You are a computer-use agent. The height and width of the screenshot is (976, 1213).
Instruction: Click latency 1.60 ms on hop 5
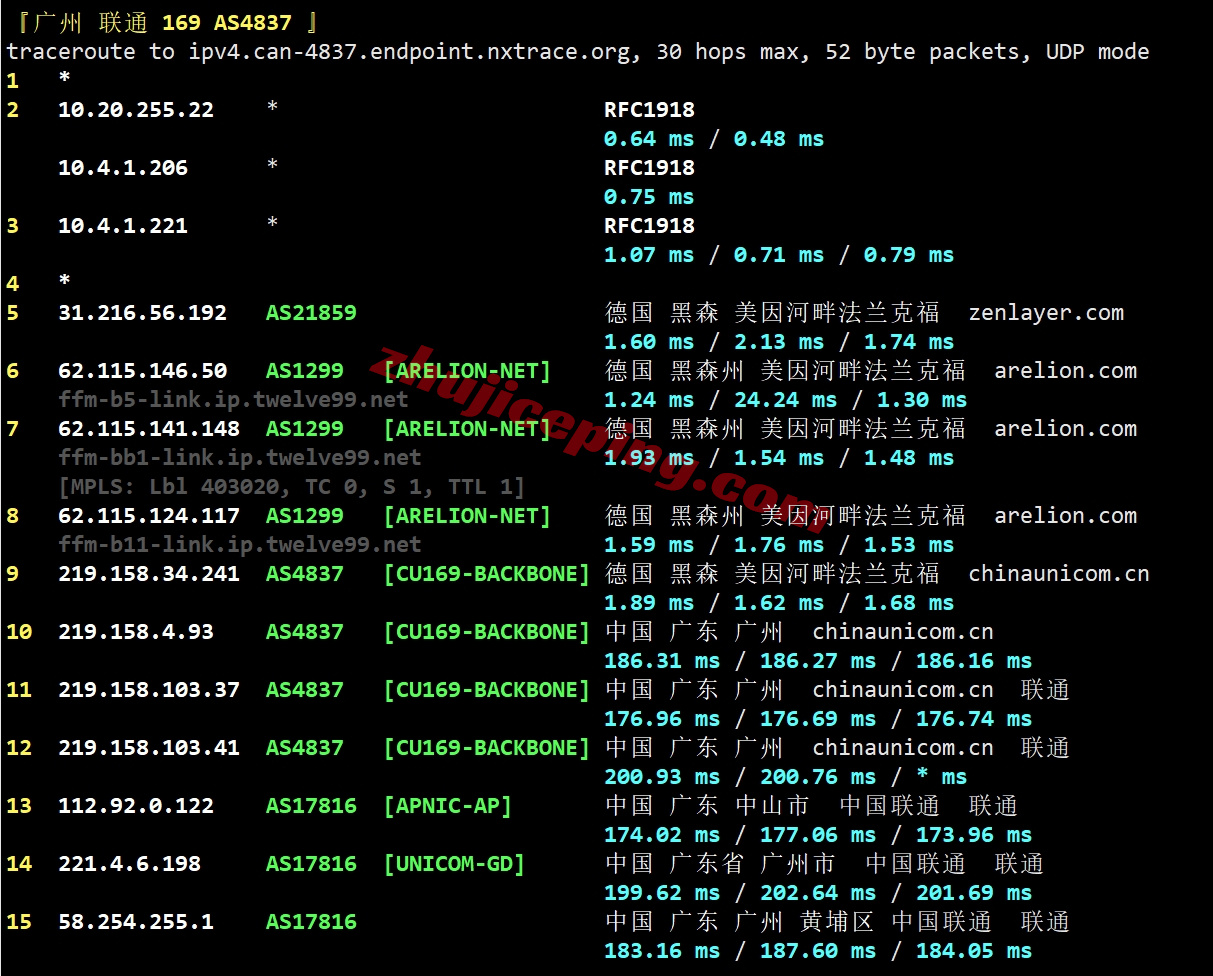point(649,342)
